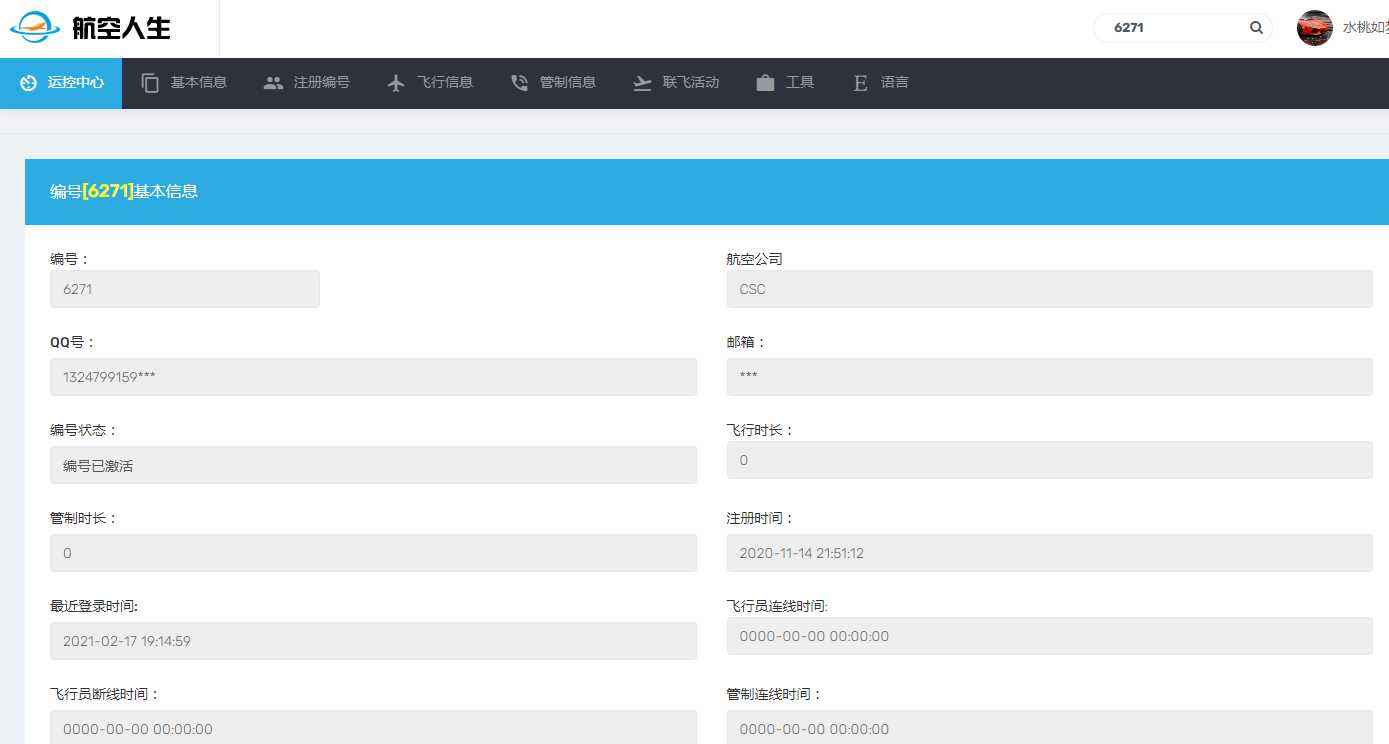This screenshot has width=1389, height=744.
Task: Open the user avatar thumbnail
Action: click(x=1314, y=28)
